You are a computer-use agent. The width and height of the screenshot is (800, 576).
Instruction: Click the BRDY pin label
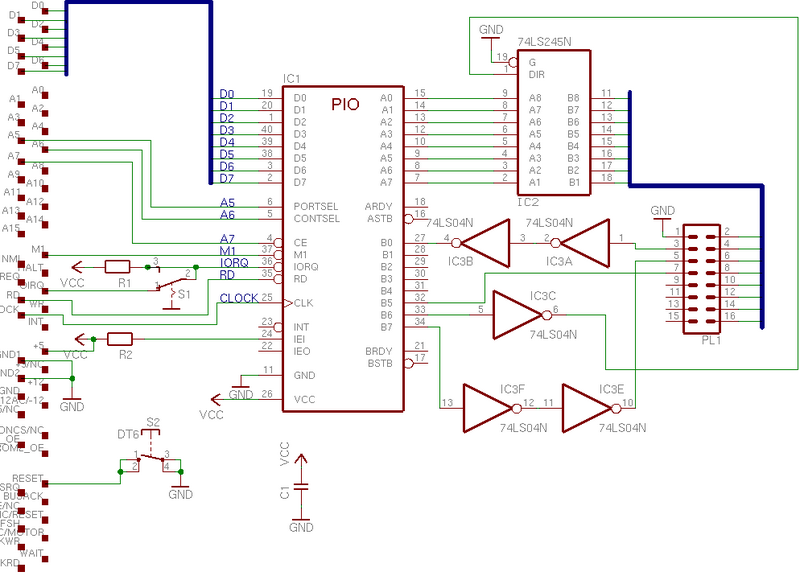pos(379,351)
